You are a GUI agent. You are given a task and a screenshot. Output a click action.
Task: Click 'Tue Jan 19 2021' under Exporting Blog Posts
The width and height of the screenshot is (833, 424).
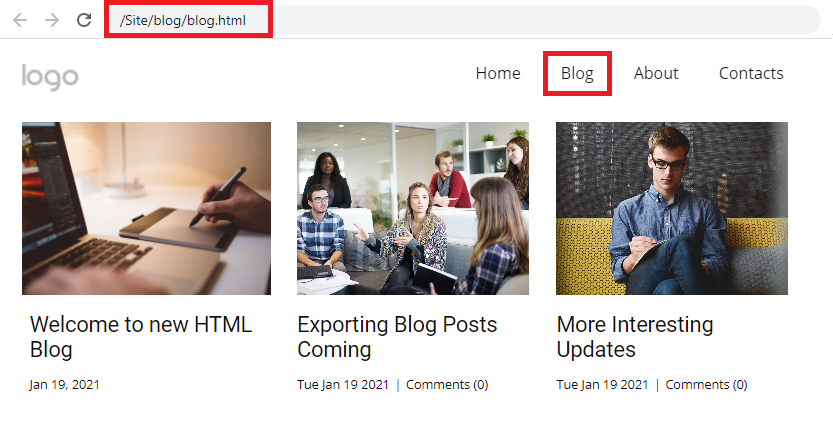tap(343, 385)
